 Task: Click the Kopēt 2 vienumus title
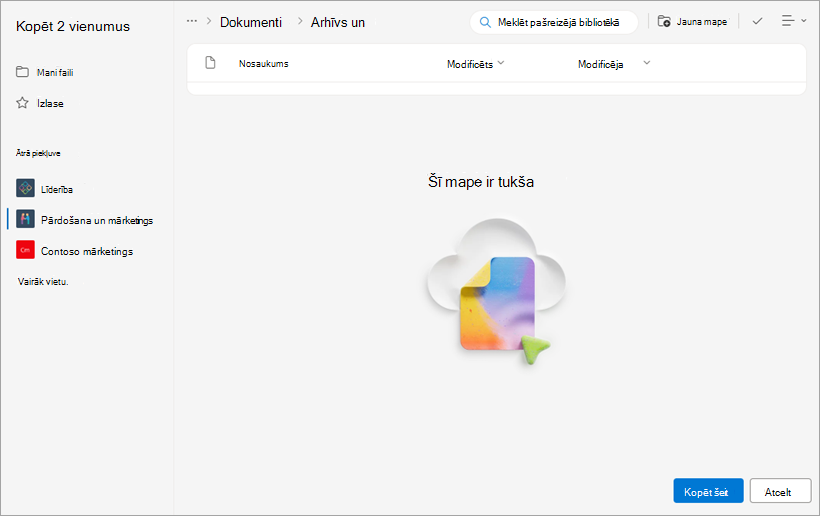73,26
